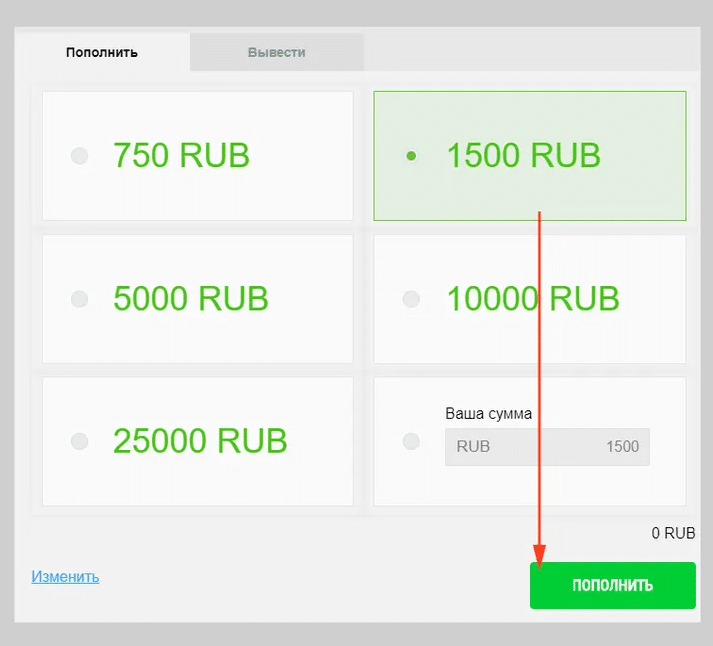713x646 pixels.
Task: Click the 25000 RUB amount text
Action: click(200, 441)
